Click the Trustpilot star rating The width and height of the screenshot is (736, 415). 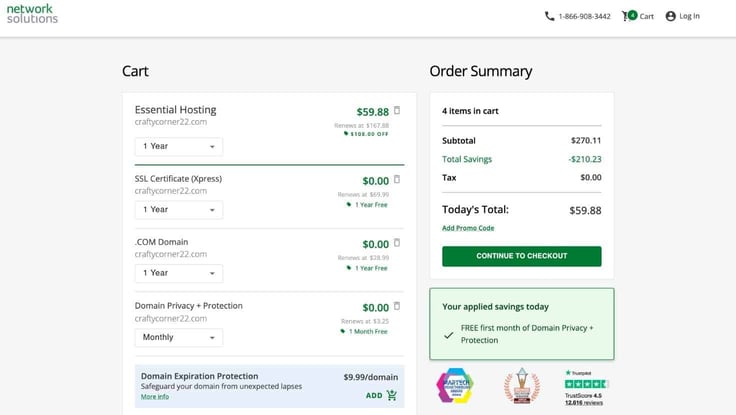click(587, 384)
